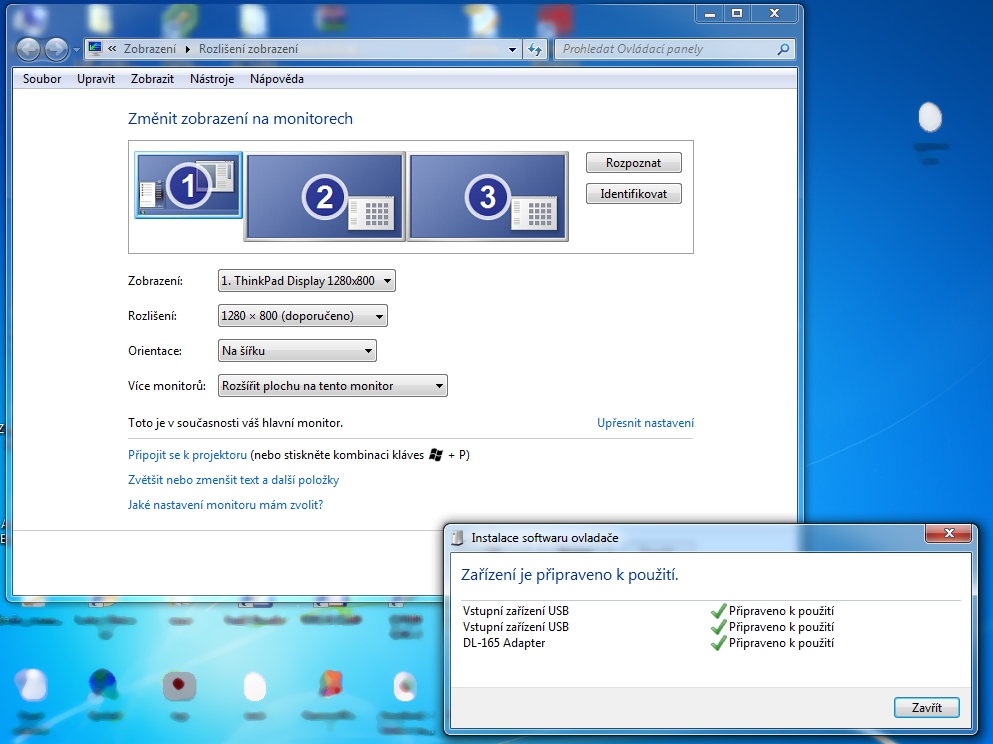Screen dimensions: 993x744
Task: Open the Zobrazení display dropdown
Action: (307, 281)
